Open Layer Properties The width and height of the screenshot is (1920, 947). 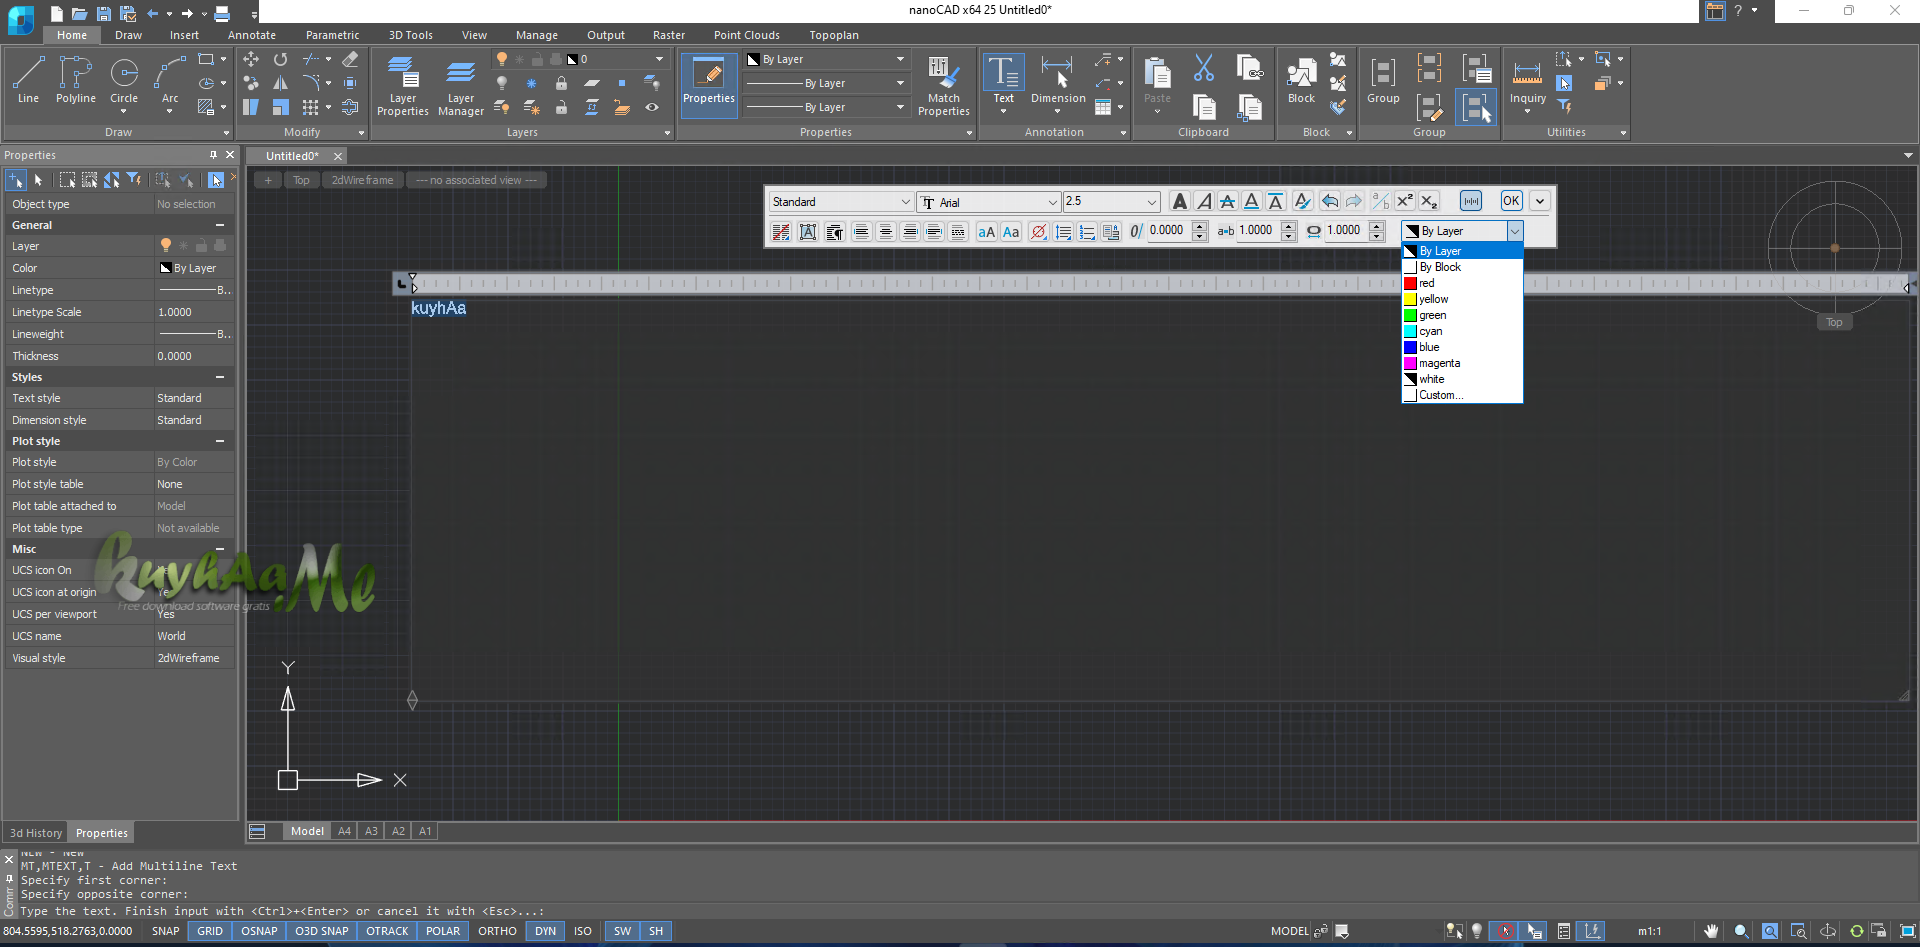(x=402, y=85)
